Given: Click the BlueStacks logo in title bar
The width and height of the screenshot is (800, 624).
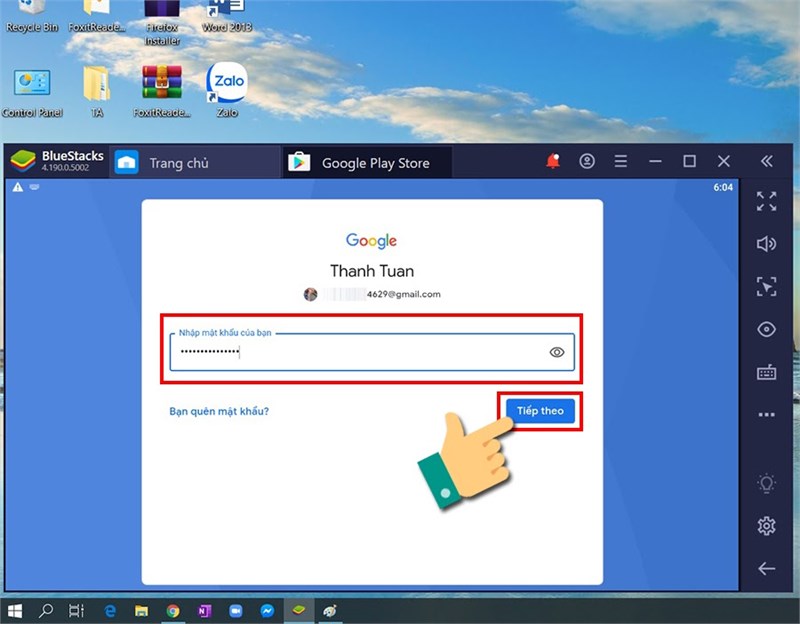Looking at the screenshot, I should coord(23,162).
